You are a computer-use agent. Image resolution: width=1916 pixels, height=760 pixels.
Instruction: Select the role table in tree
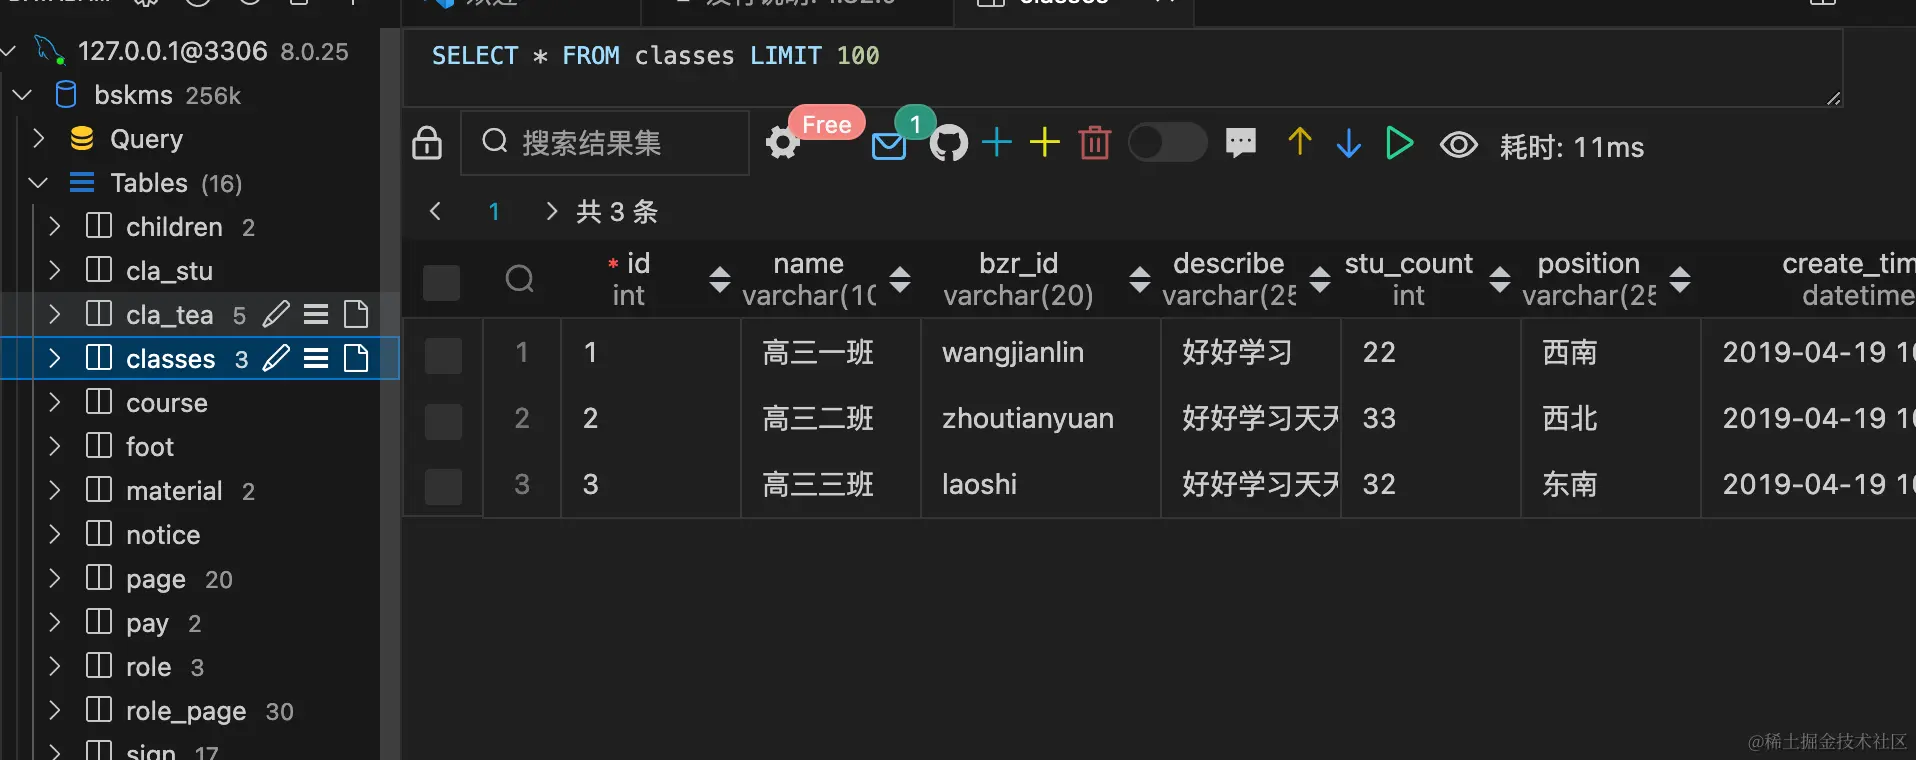[148, 667]
